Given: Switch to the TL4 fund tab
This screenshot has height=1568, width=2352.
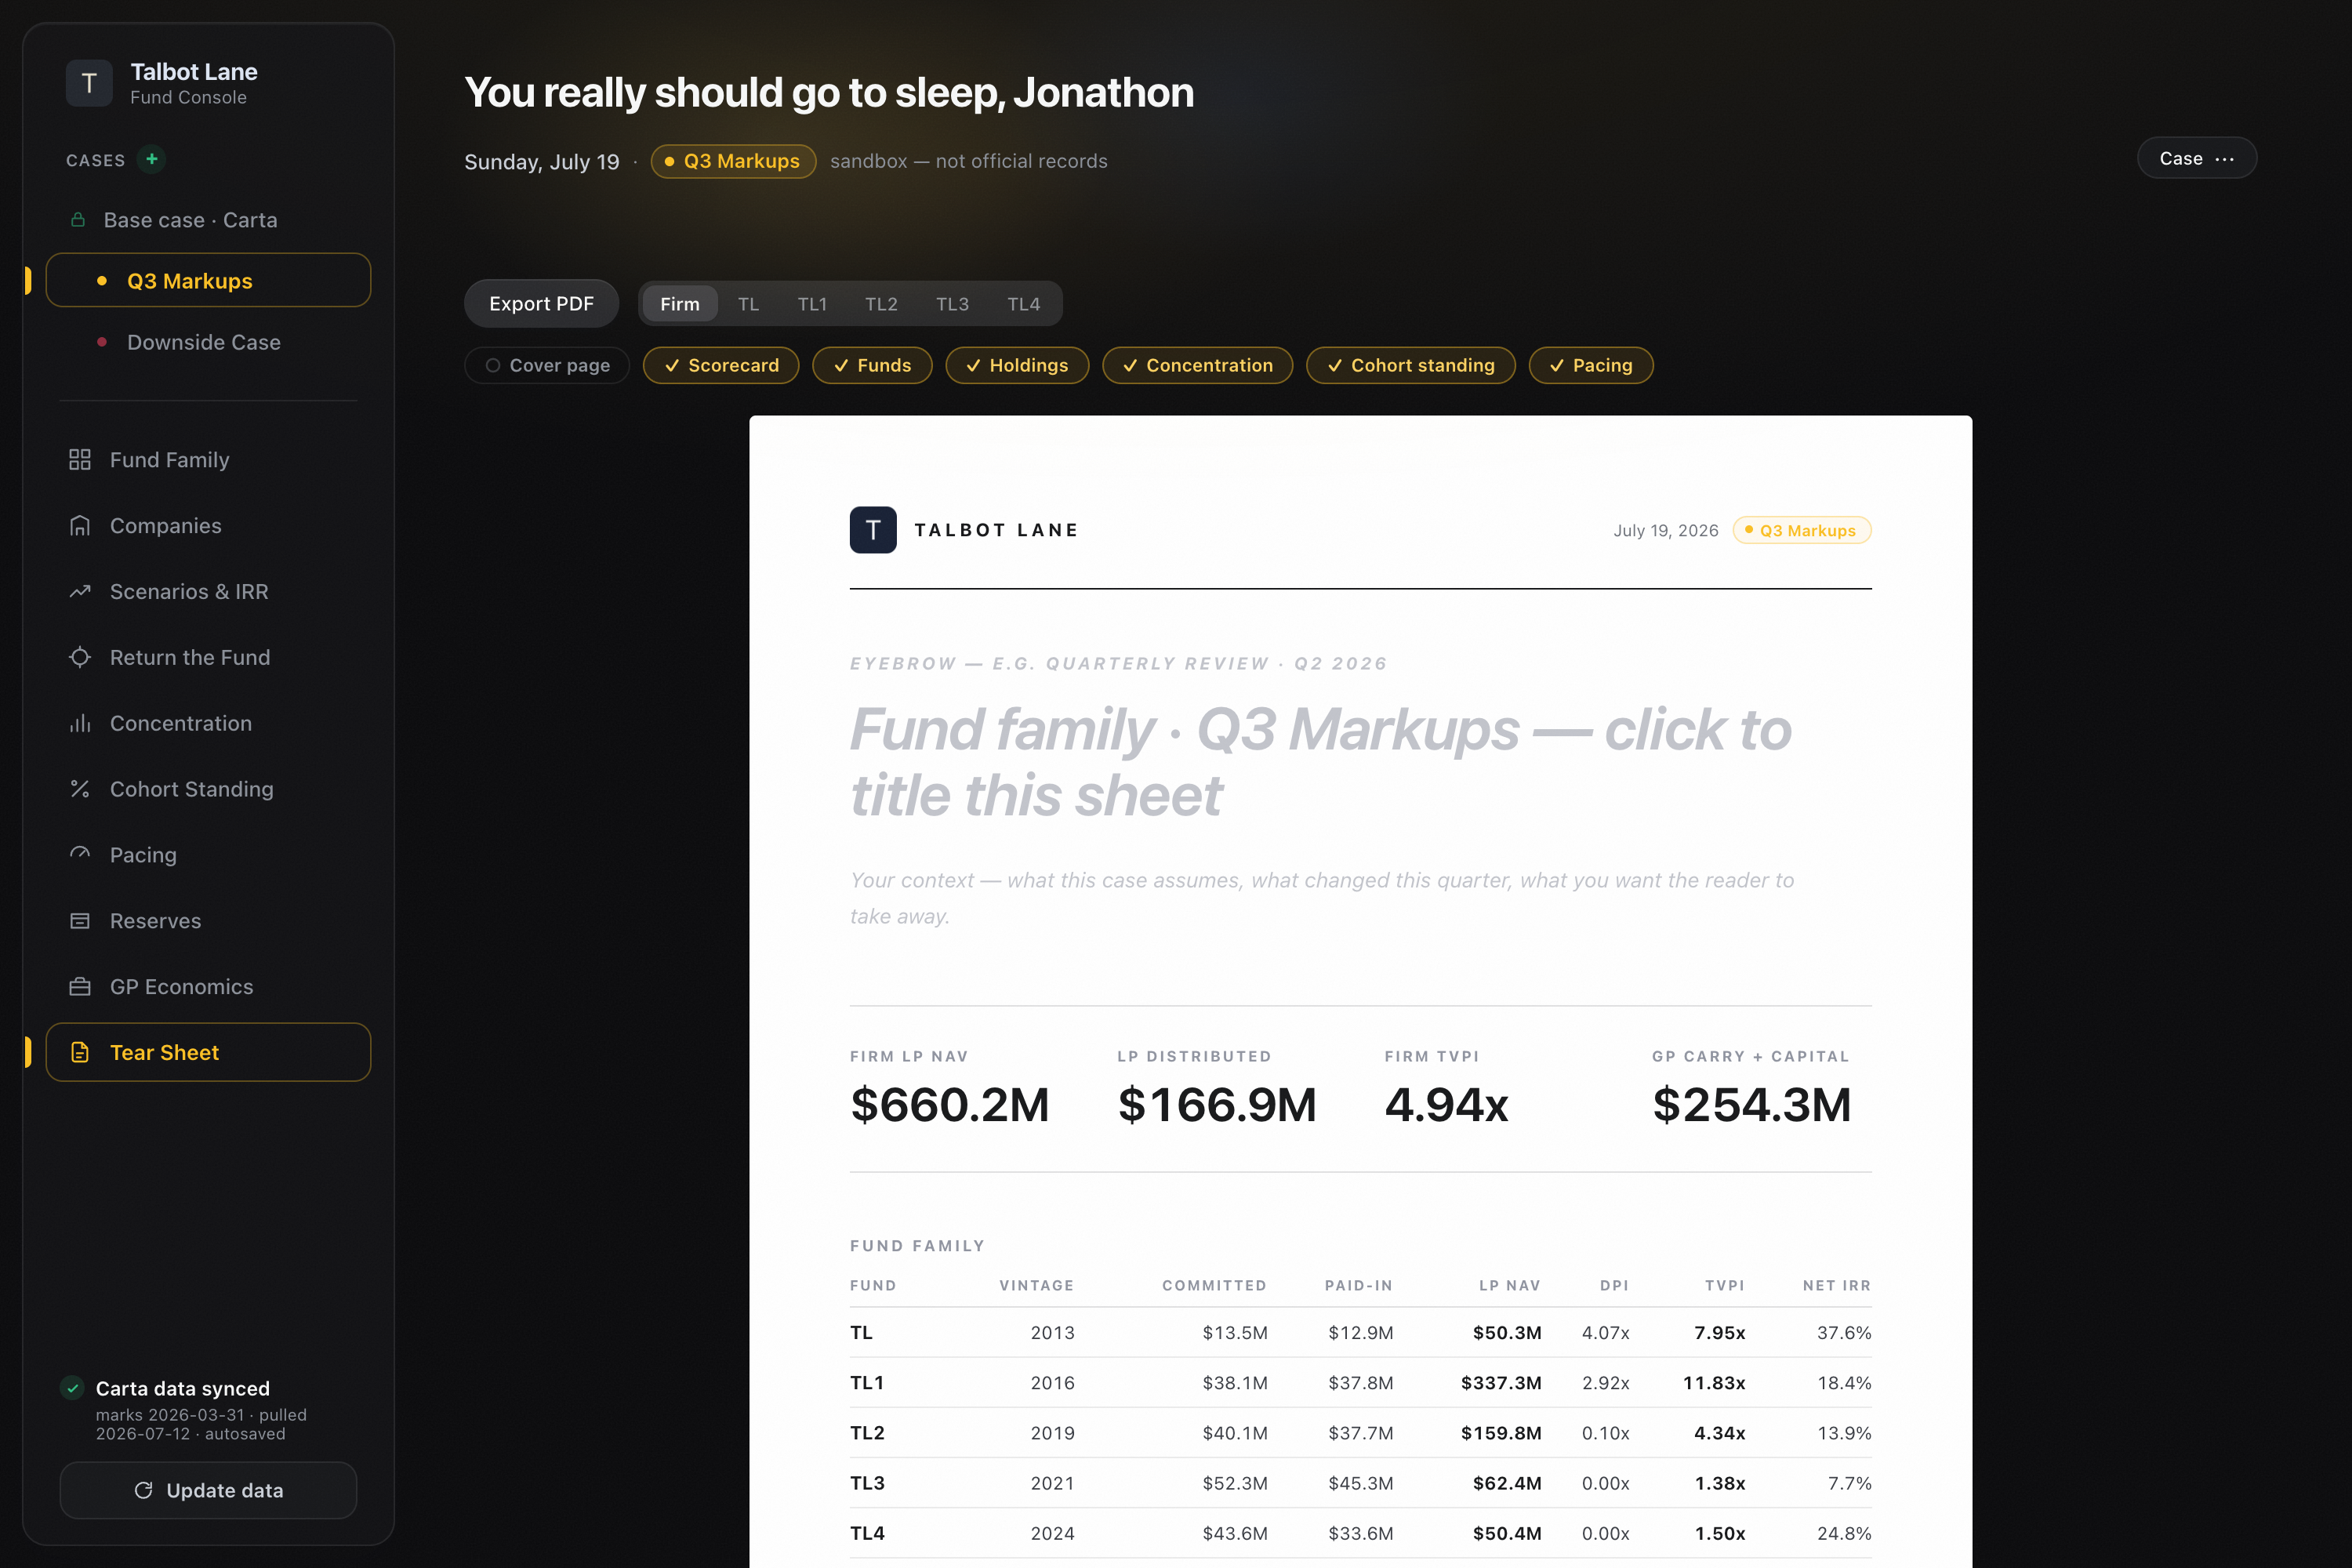Looking at the screenshot, I should (x=1023, y=304).
